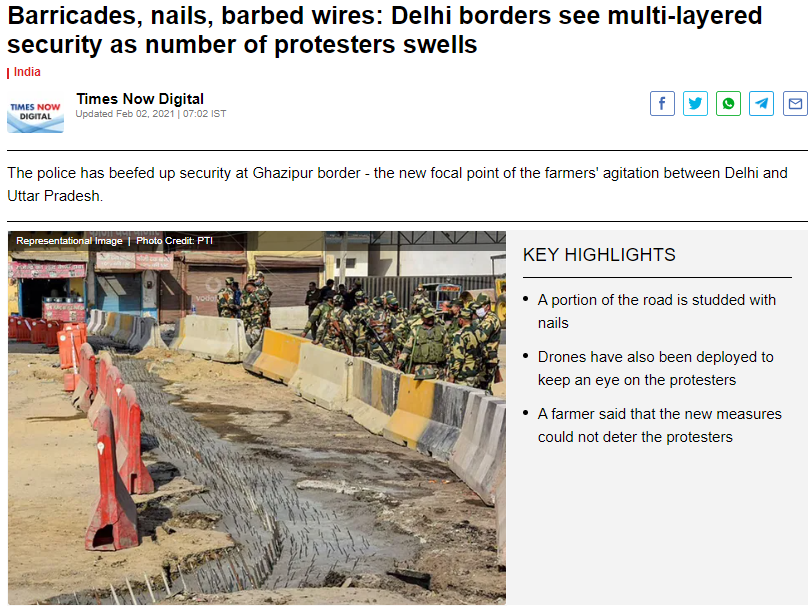Open the India category link
This screenshot has height=608, width=812.
tap(27, 72)
